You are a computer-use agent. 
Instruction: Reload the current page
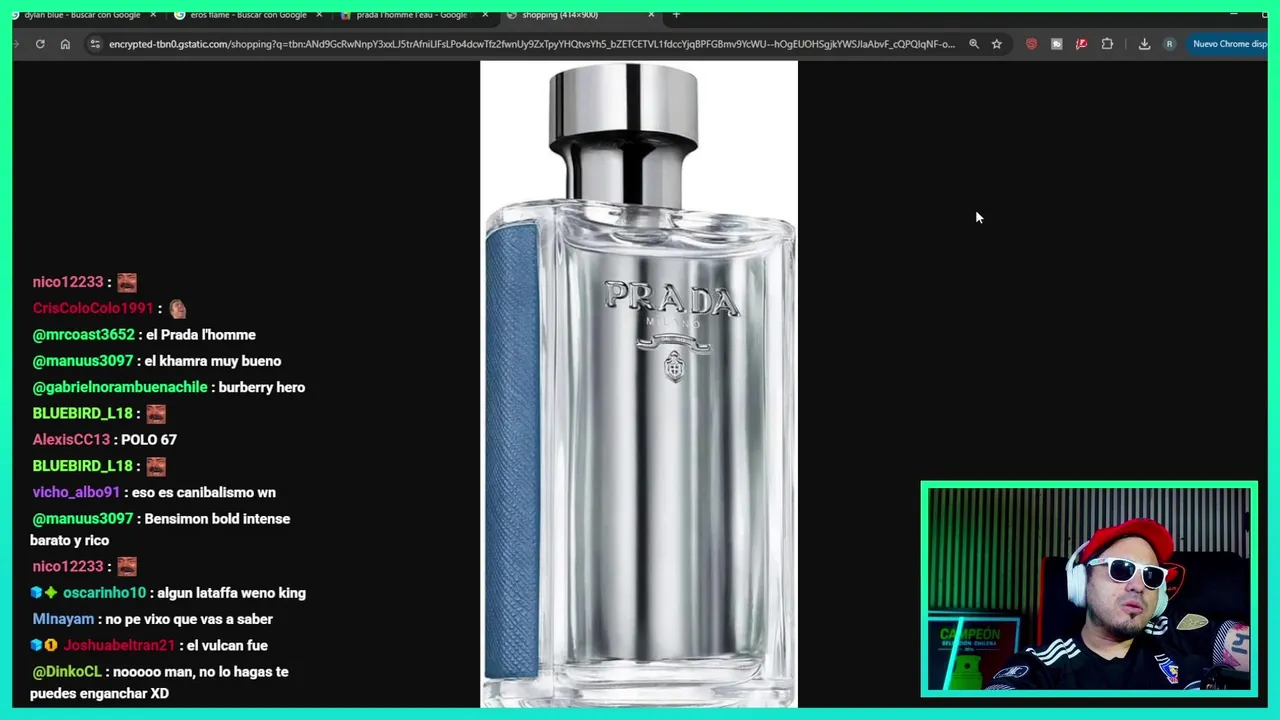40,44
